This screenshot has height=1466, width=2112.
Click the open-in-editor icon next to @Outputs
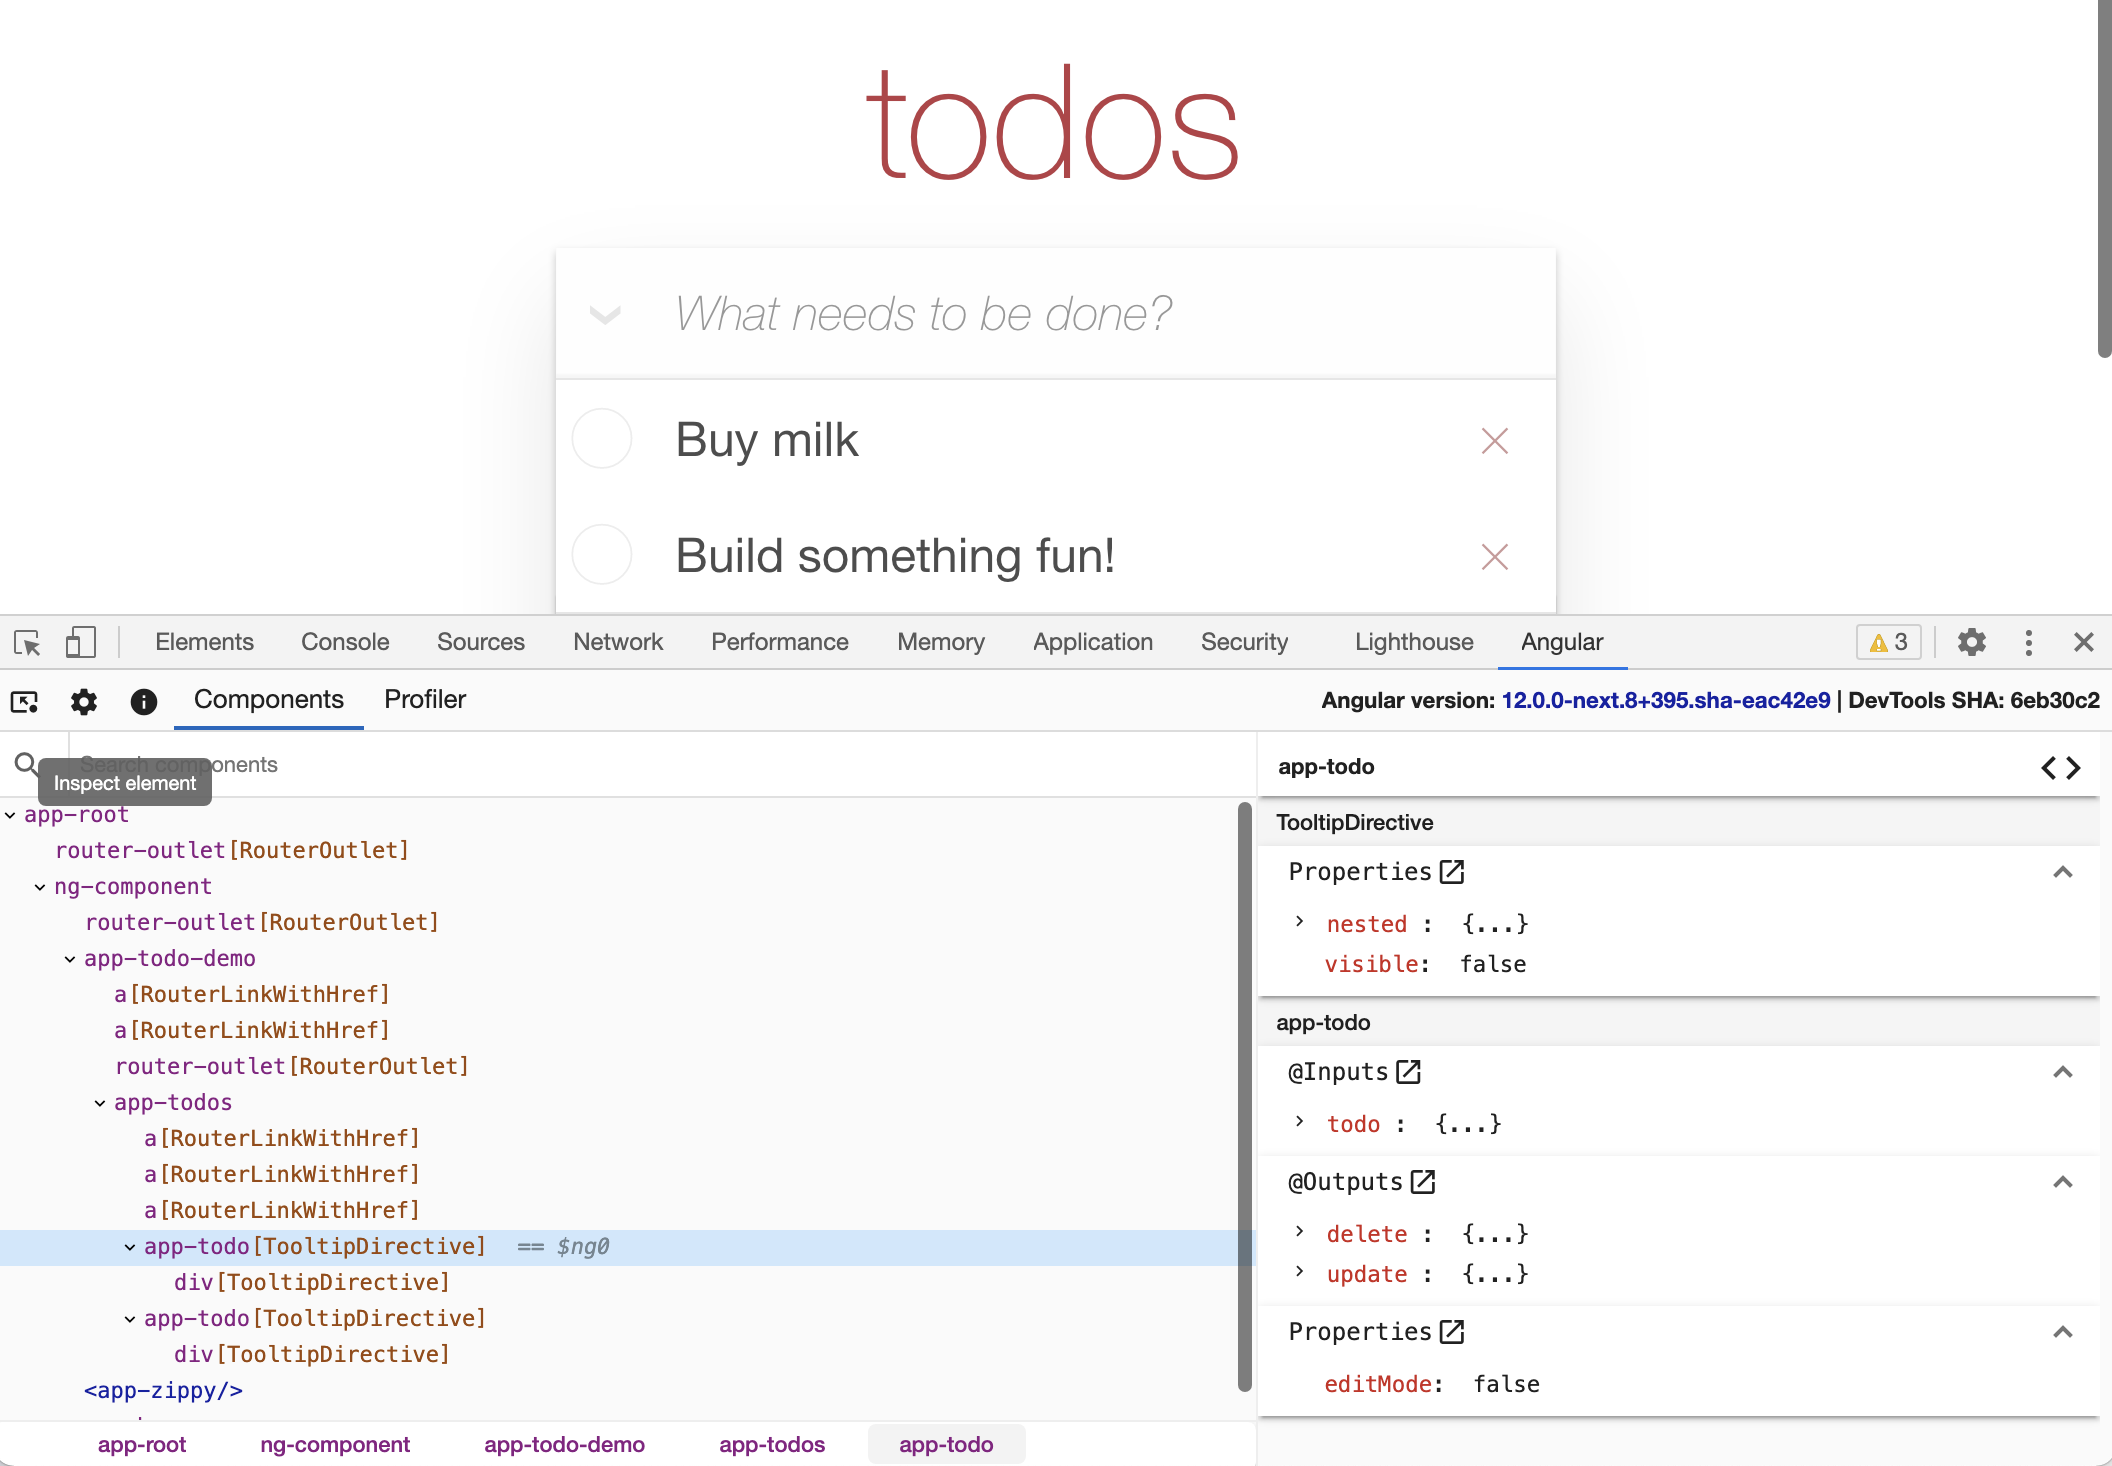1420,1183
